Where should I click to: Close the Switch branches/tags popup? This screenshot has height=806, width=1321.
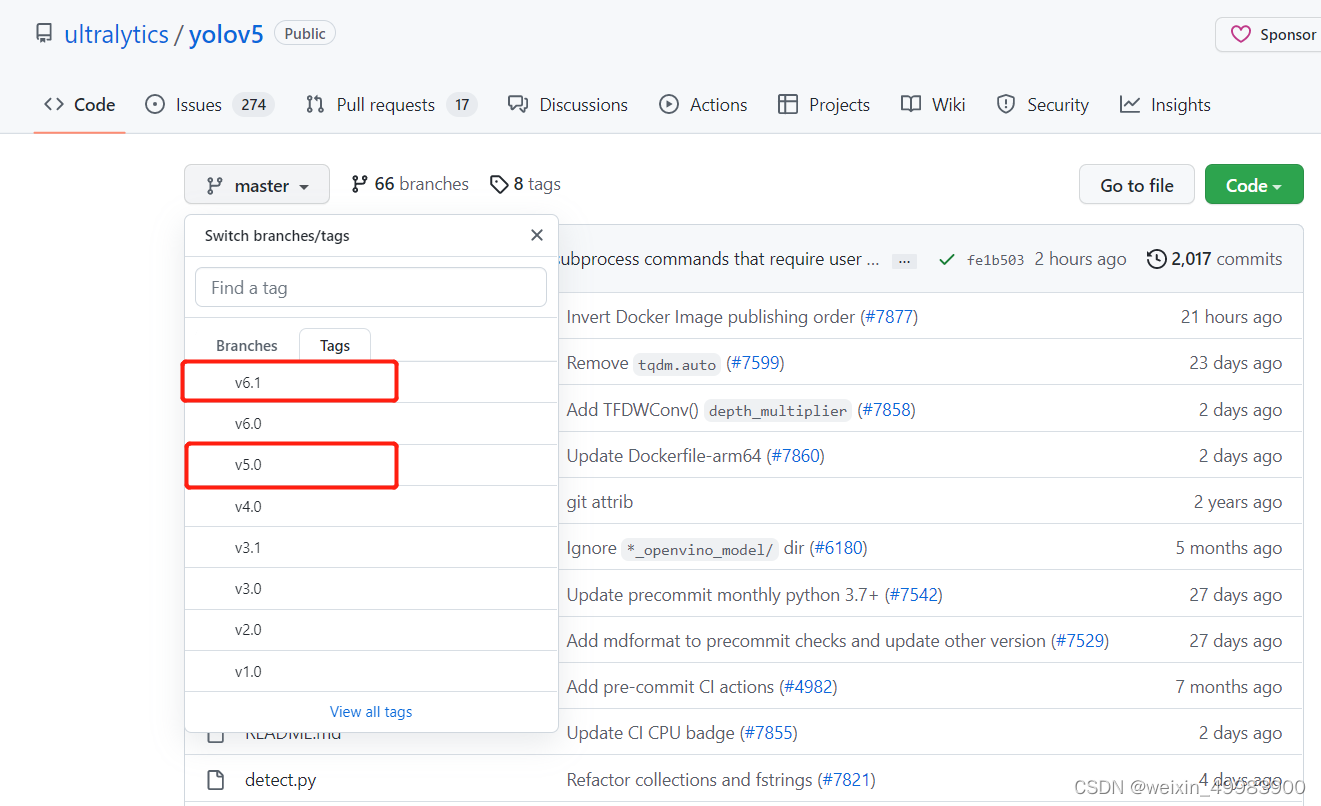537,235
